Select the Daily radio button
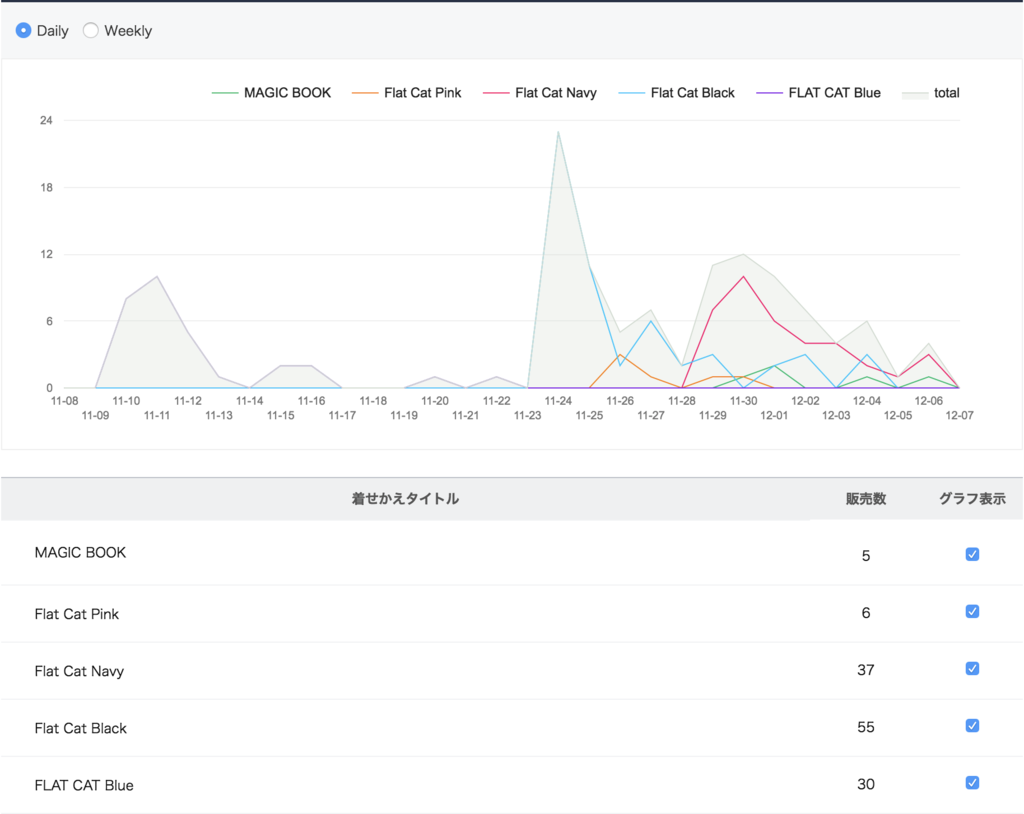1024x814 pixels. [24, 31]
